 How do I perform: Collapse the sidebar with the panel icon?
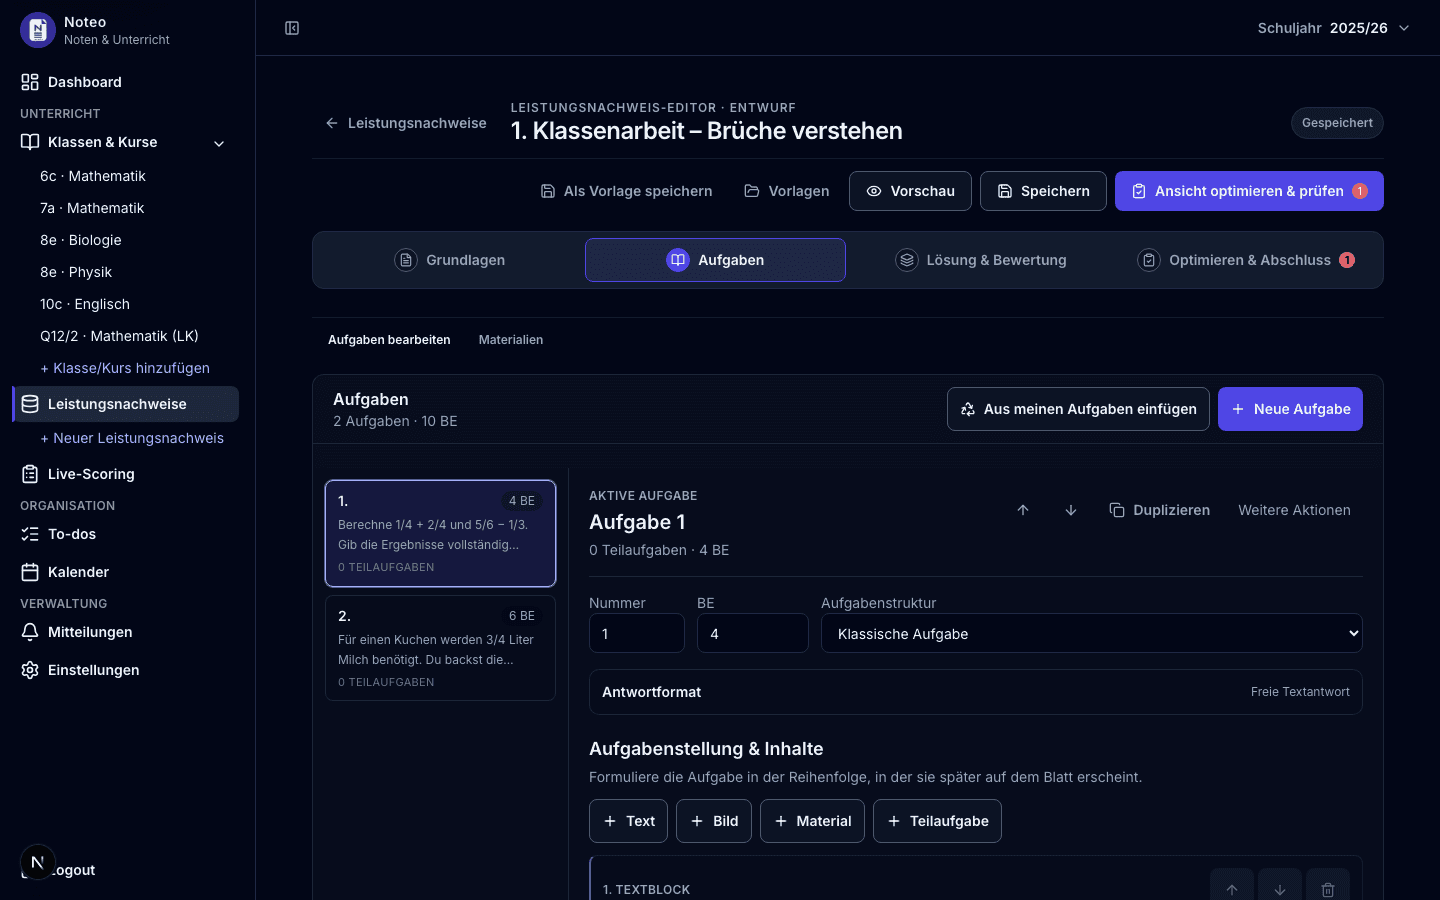[x=292, y=28]
